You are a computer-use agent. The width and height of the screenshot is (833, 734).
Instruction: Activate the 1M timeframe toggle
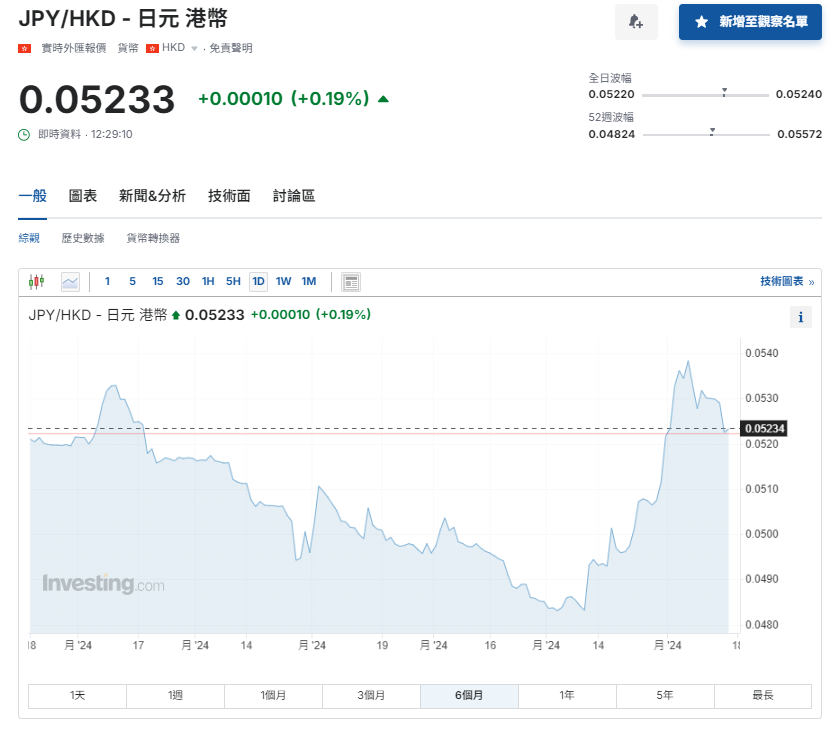309,282
